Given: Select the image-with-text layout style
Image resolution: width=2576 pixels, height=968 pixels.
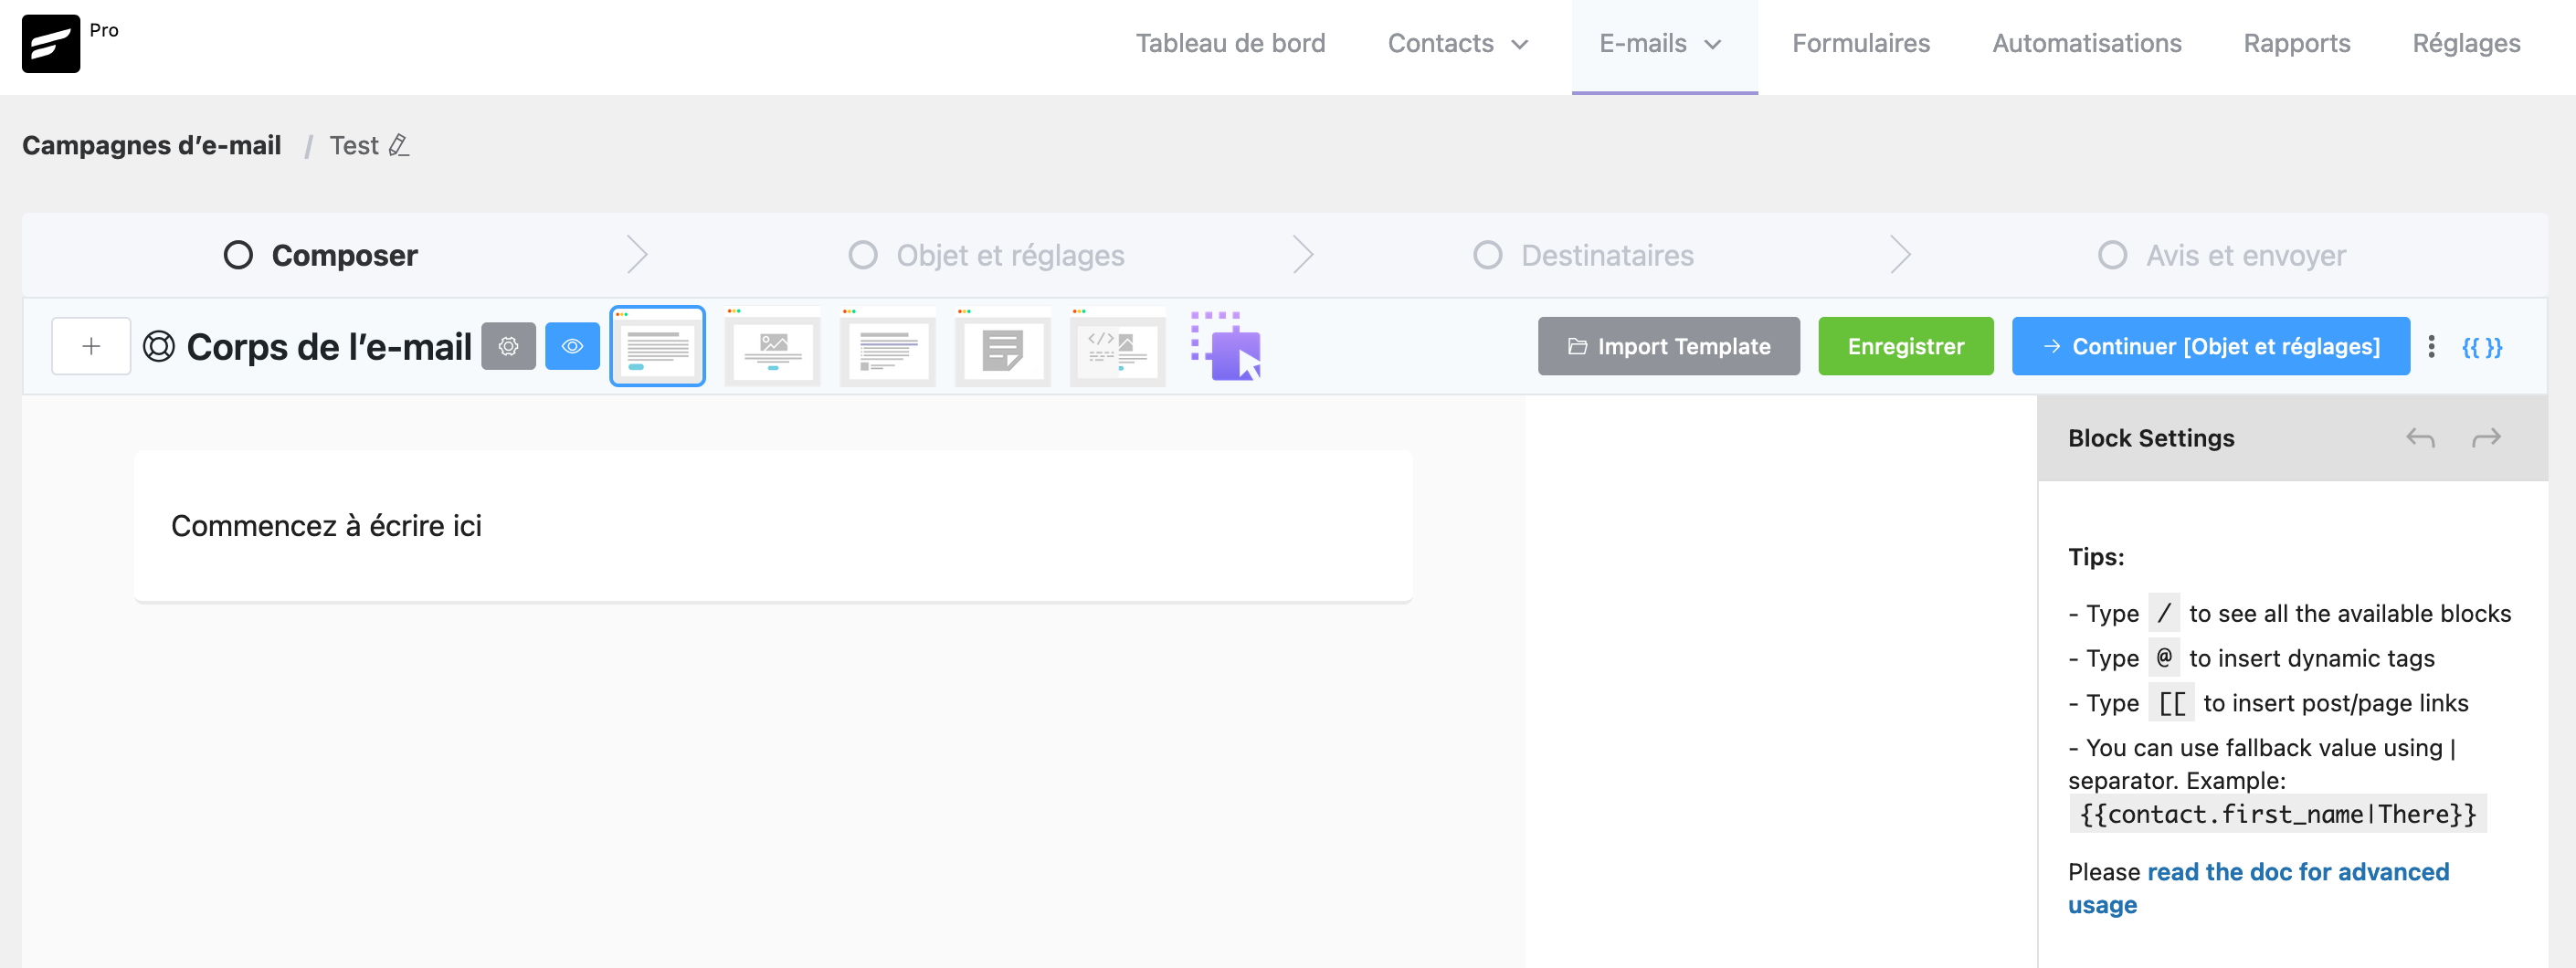Looking at the screenshot, I should pos(772,346).
